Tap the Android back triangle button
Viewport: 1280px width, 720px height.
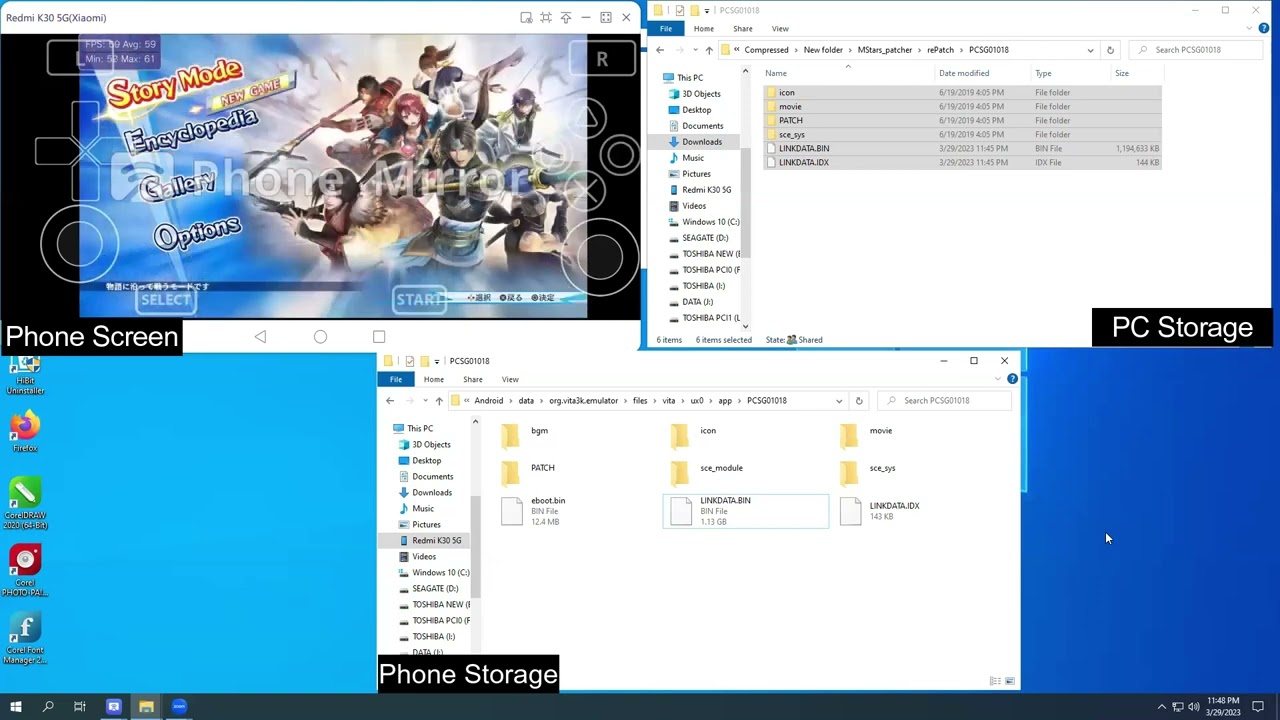click(x=260, y=337)
